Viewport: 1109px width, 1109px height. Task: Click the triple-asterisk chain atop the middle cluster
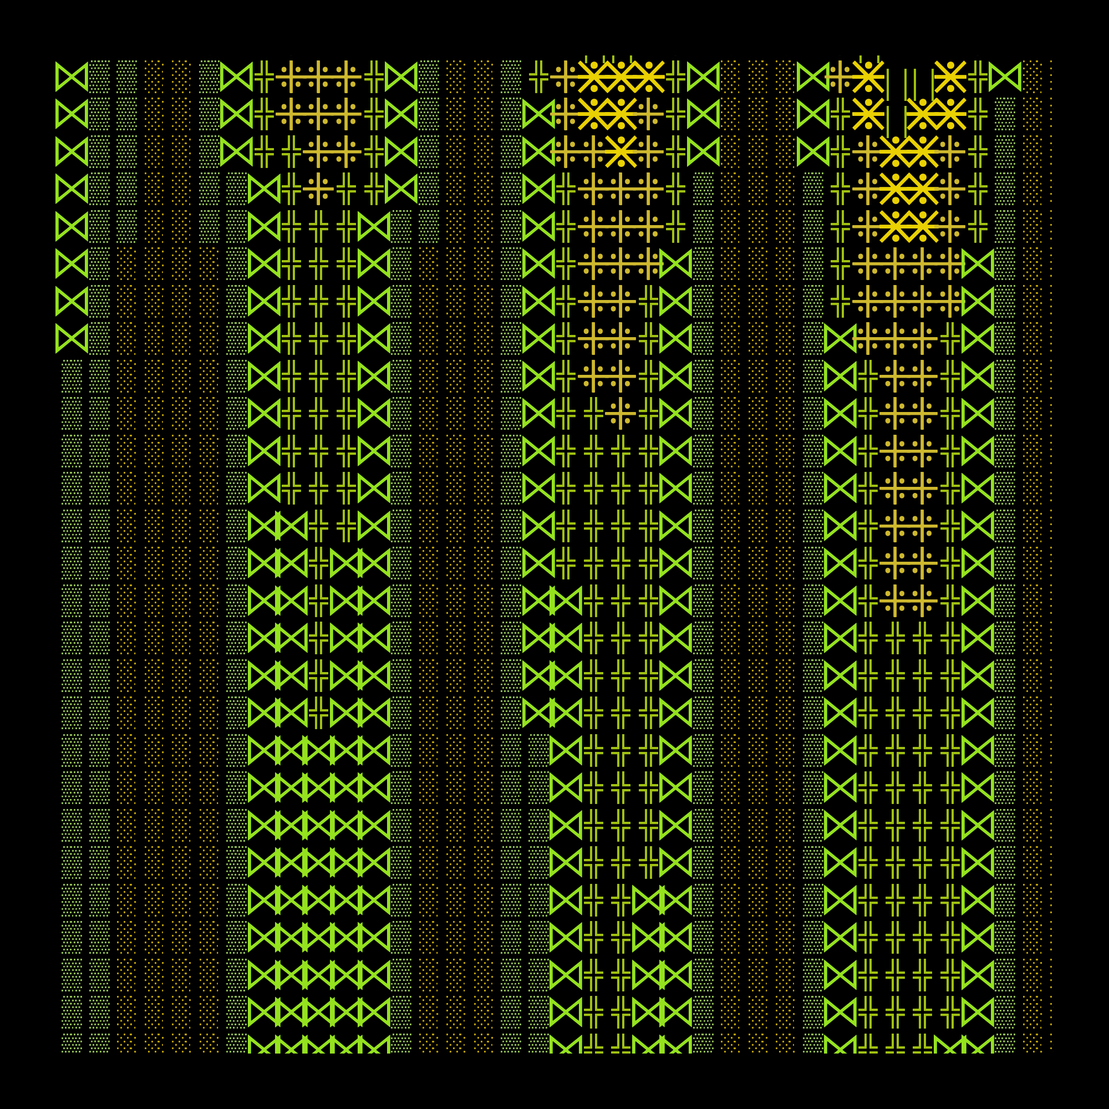[x=621, y=77]
